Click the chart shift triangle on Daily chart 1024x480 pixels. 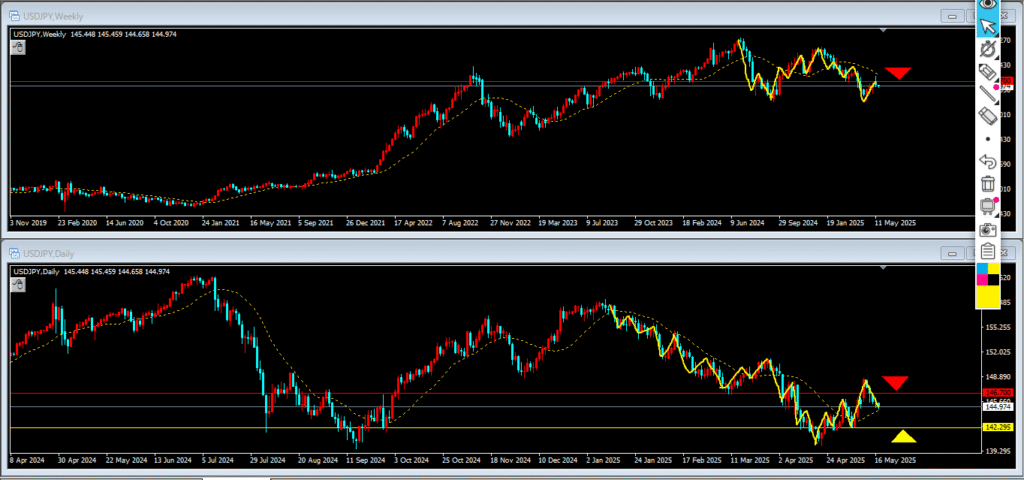point(883,268)
